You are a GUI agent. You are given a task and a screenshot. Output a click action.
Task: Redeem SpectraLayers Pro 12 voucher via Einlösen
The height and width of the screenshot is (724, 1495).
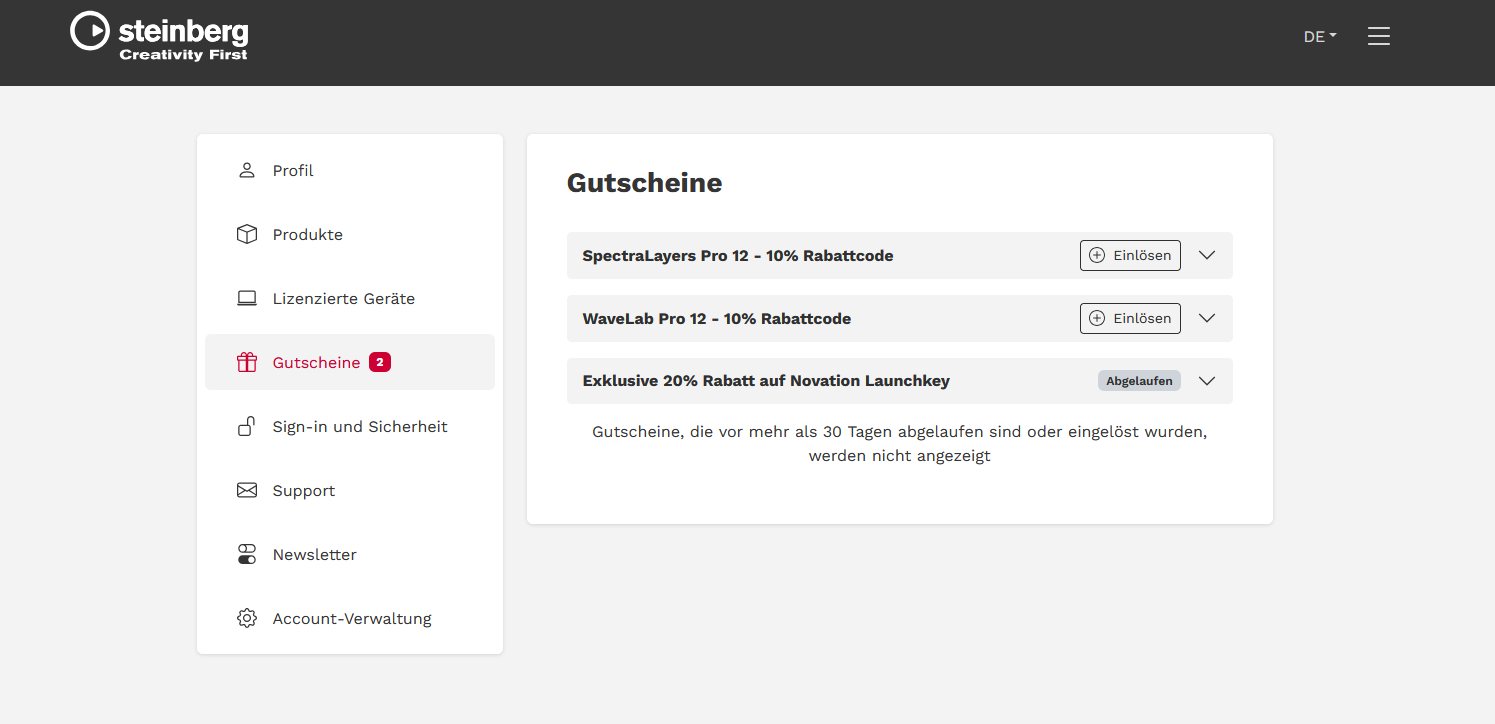[x=1130, y=255]
